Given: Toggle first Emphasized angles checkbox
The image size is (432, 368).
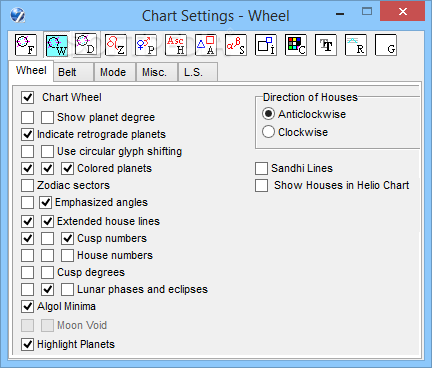Looking at the screenshot, I should pyautogui.click(x=27, y=202).
